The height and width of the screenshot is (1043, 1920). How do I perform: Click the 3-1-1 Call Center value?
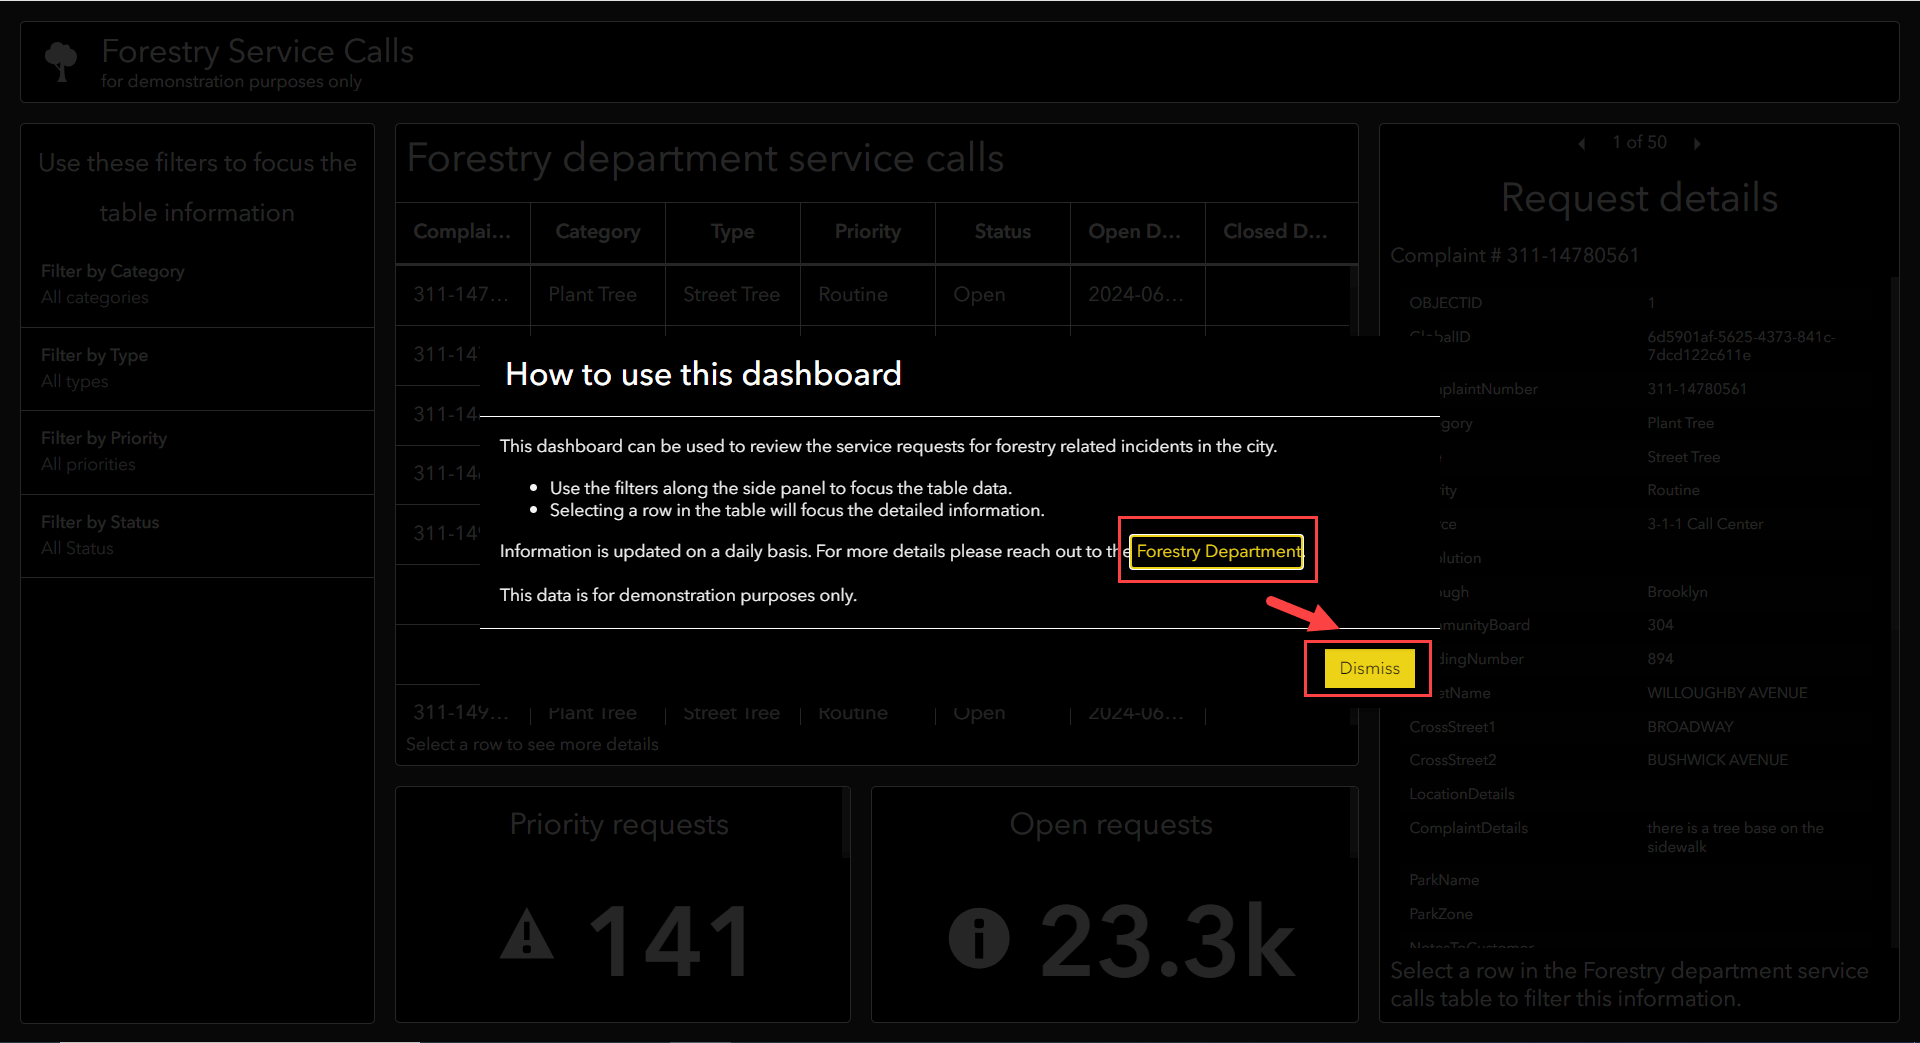1705,524
